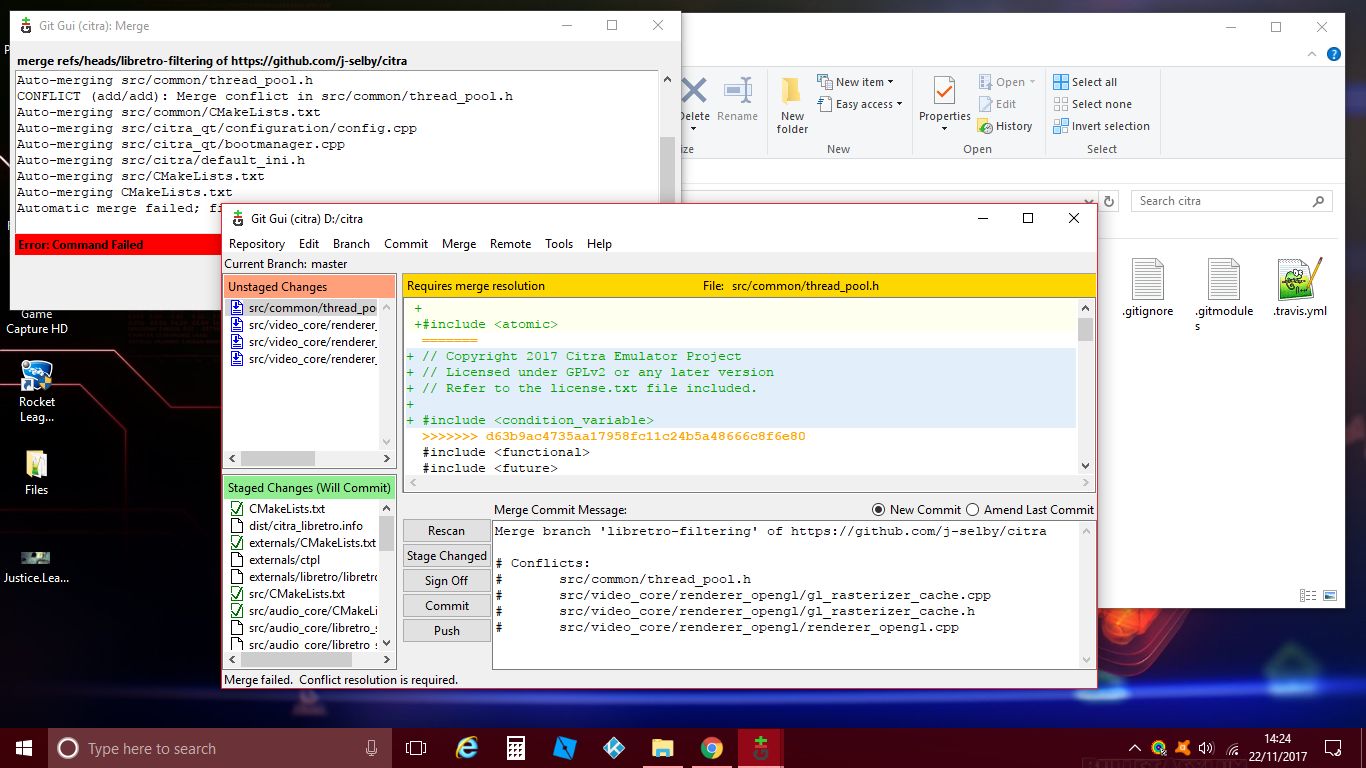Select the Justice League desktop icon

click(x=37, y=564)
